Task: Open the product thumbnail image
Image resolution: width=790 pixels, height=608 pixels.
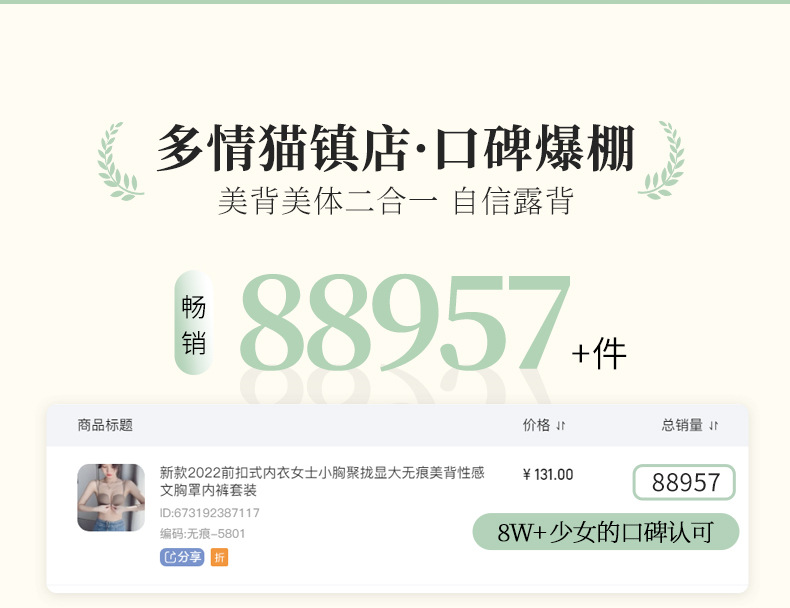Action: 111,498
